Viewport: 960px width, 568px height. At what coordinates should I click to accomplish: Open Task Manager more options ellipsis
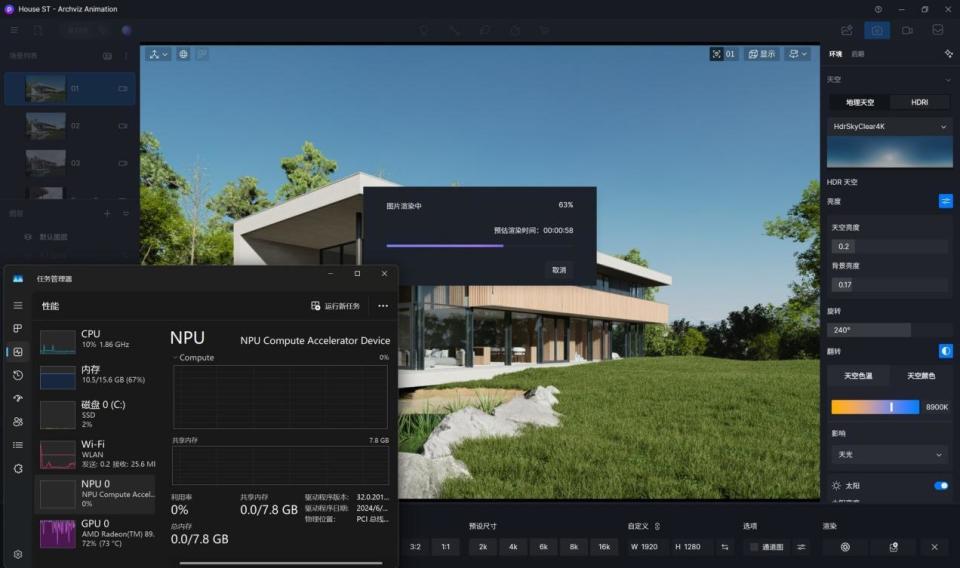[383, 305]
